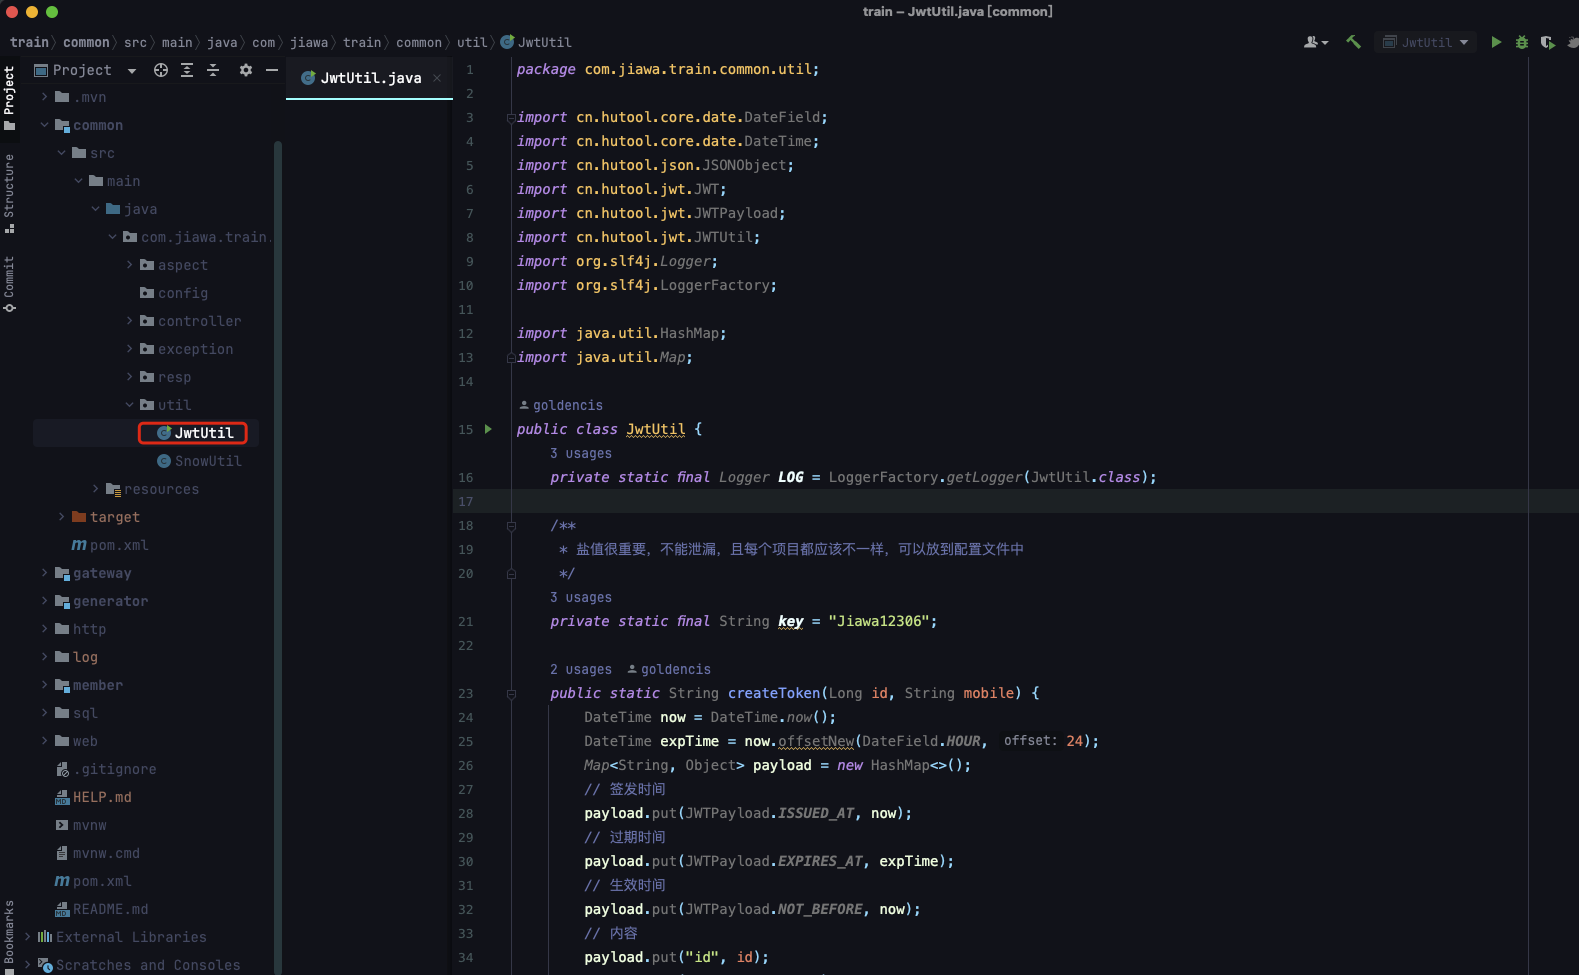Click '2 usages' hint above createToken
This screenshot has width=1579, height=975.
(580, 669)
